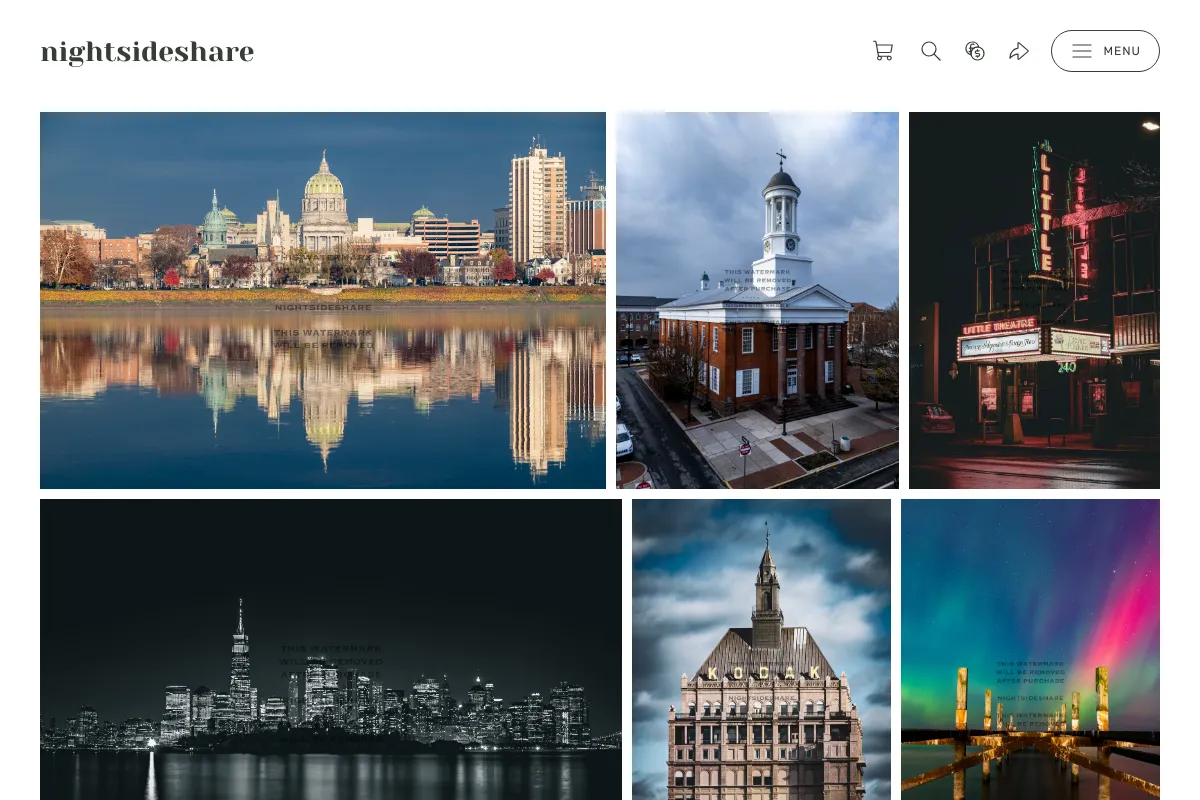Click the share arrow icon

coord(1019,51)
